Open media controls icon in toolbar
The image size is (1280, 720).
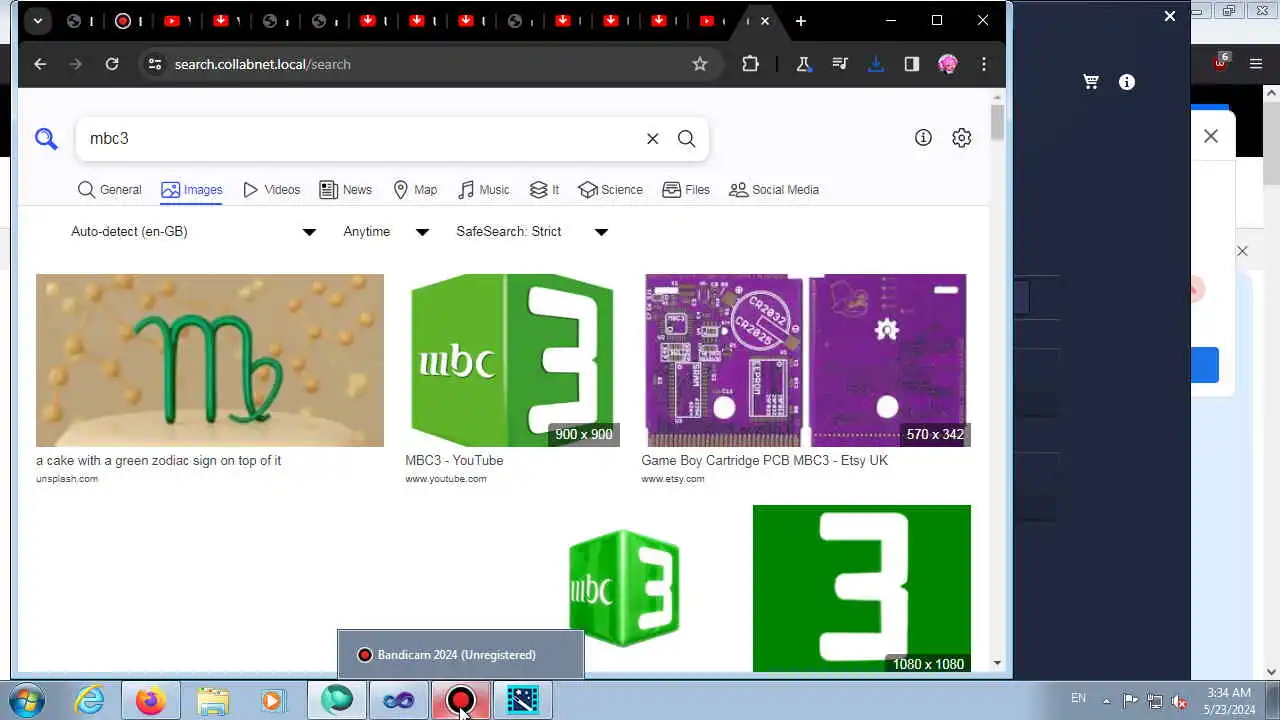[839, 64]
